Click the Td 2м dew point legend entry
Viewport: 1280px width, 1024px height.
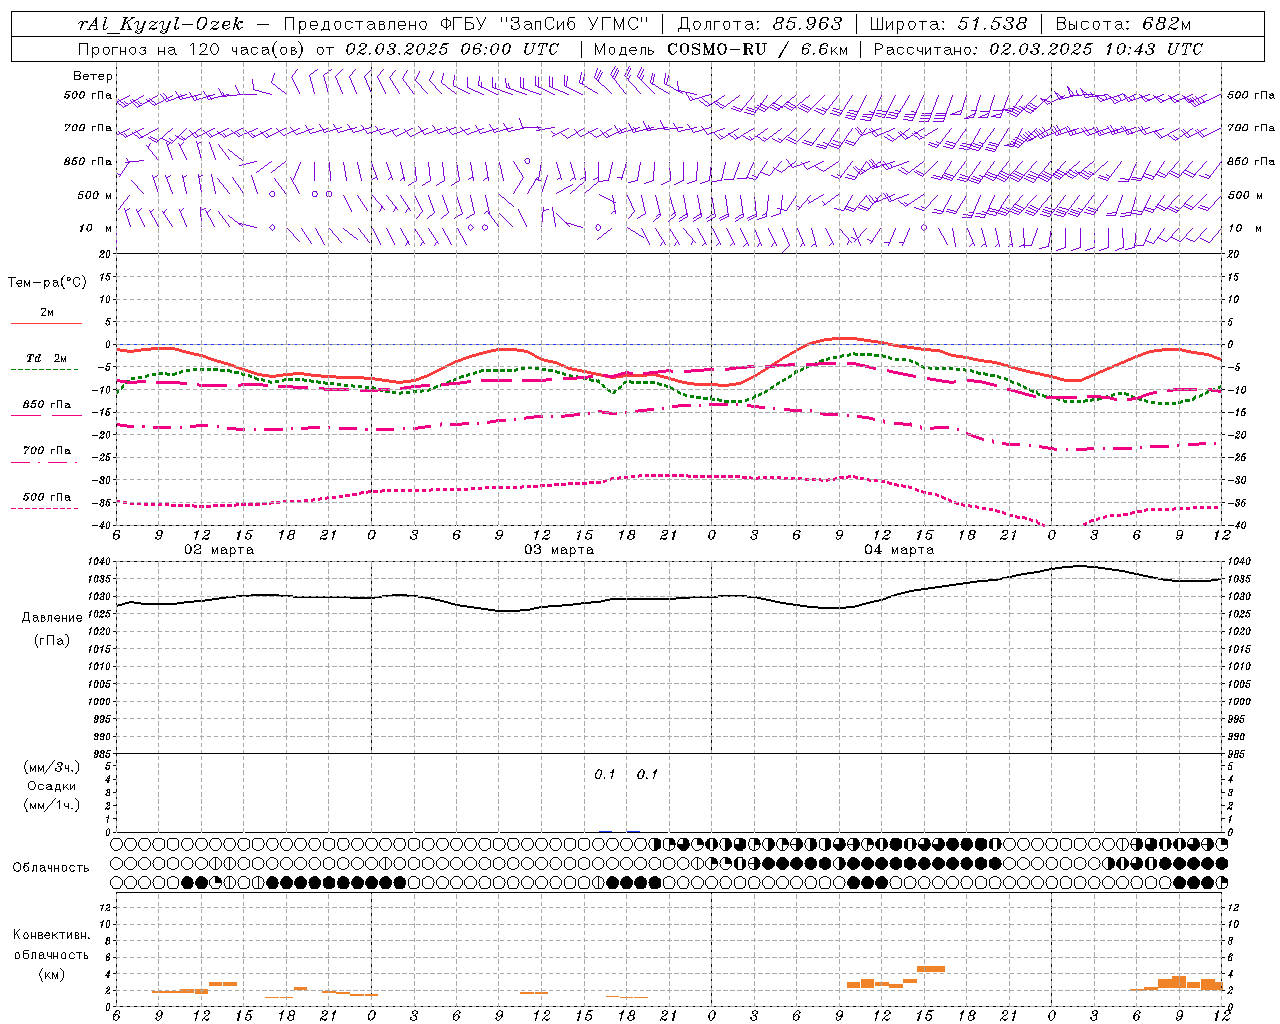(46, 358)
